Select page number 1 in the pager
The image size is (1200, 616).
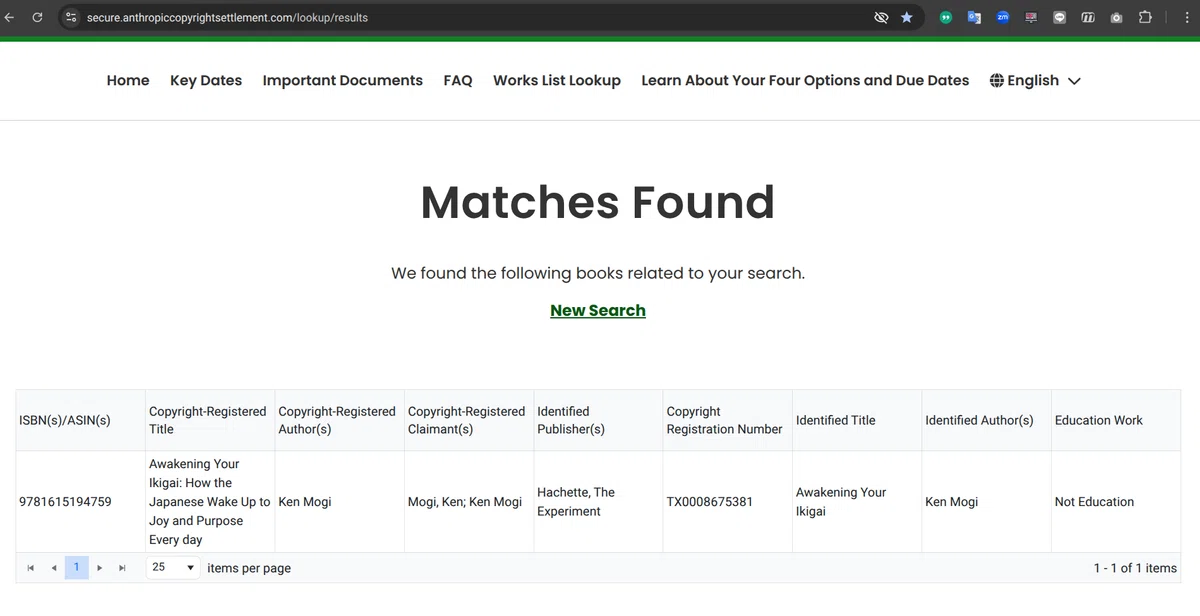tap(76, 567)
